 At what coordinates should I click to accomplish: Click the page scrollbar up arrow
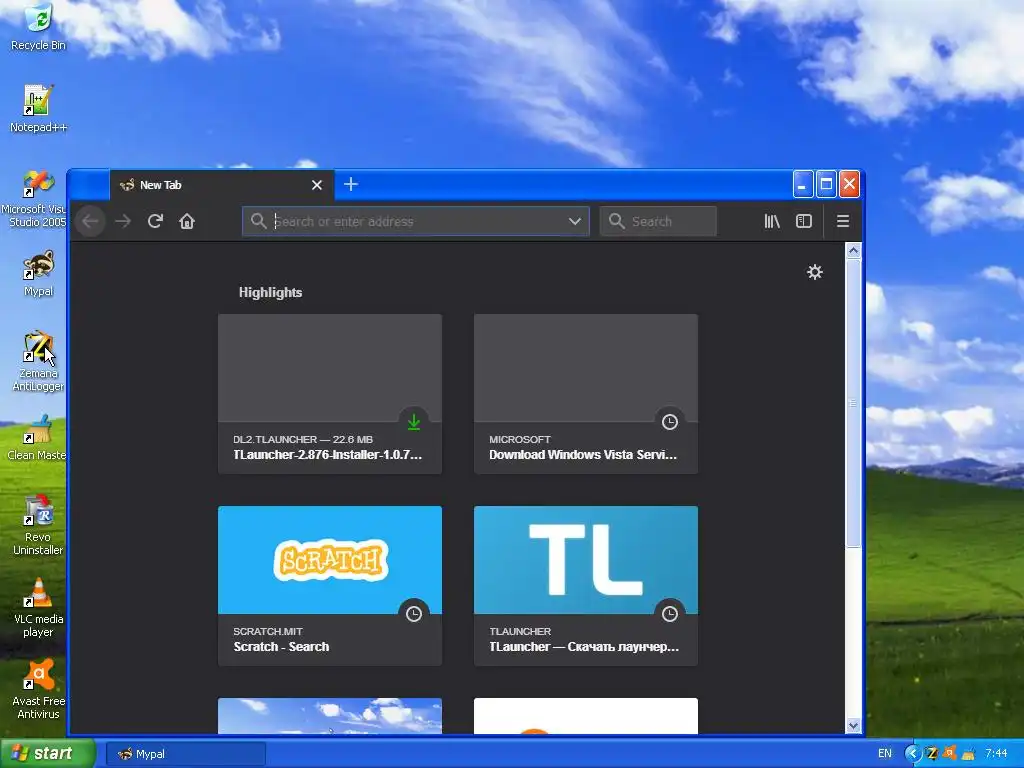(853, 251)
